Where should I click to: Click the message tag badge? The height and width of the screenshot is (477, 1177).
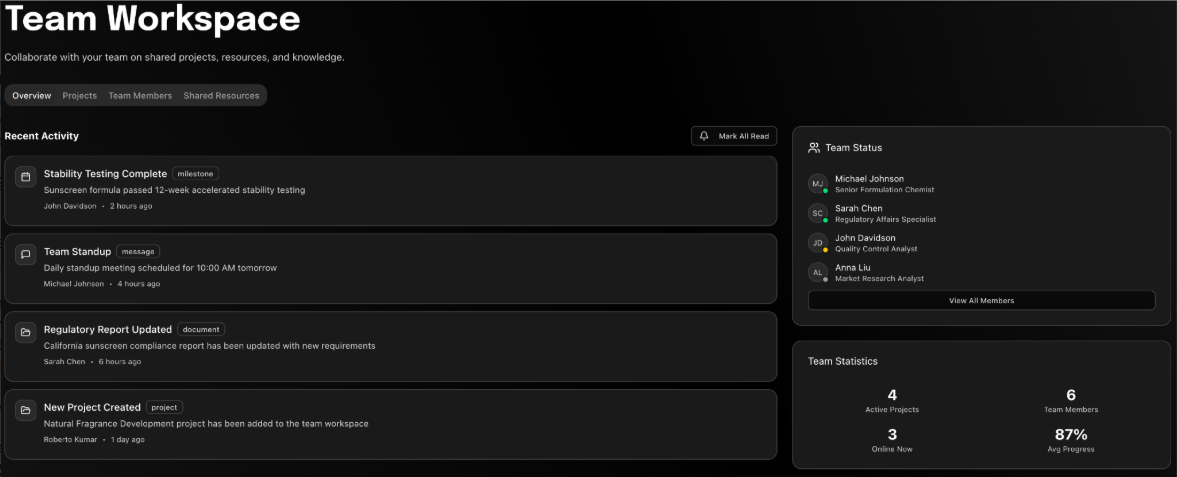(x=137, y=252)
